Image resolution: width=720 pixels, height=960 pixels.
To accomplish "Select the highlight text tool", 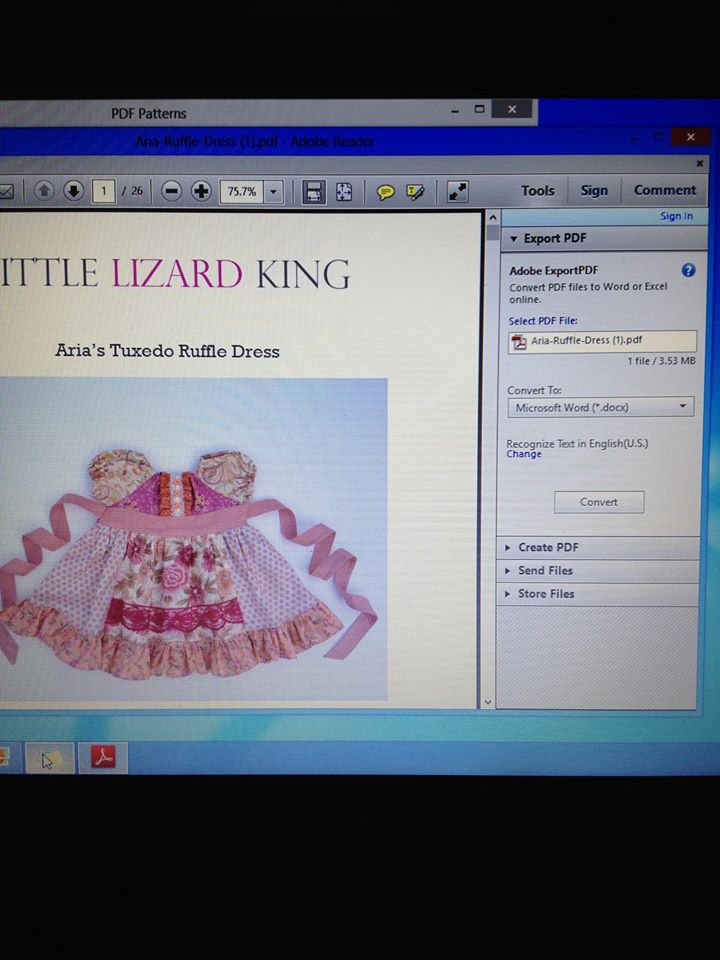I will pos(415,193).
